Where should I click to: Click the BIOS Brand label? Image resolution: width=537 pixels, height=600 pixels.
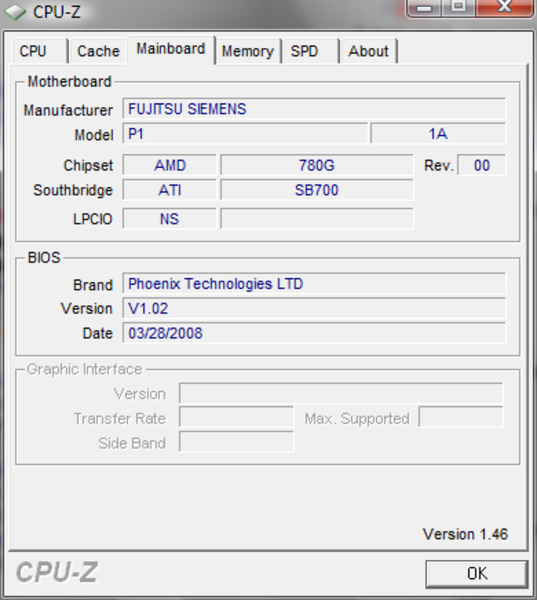(x=93, y=285)
